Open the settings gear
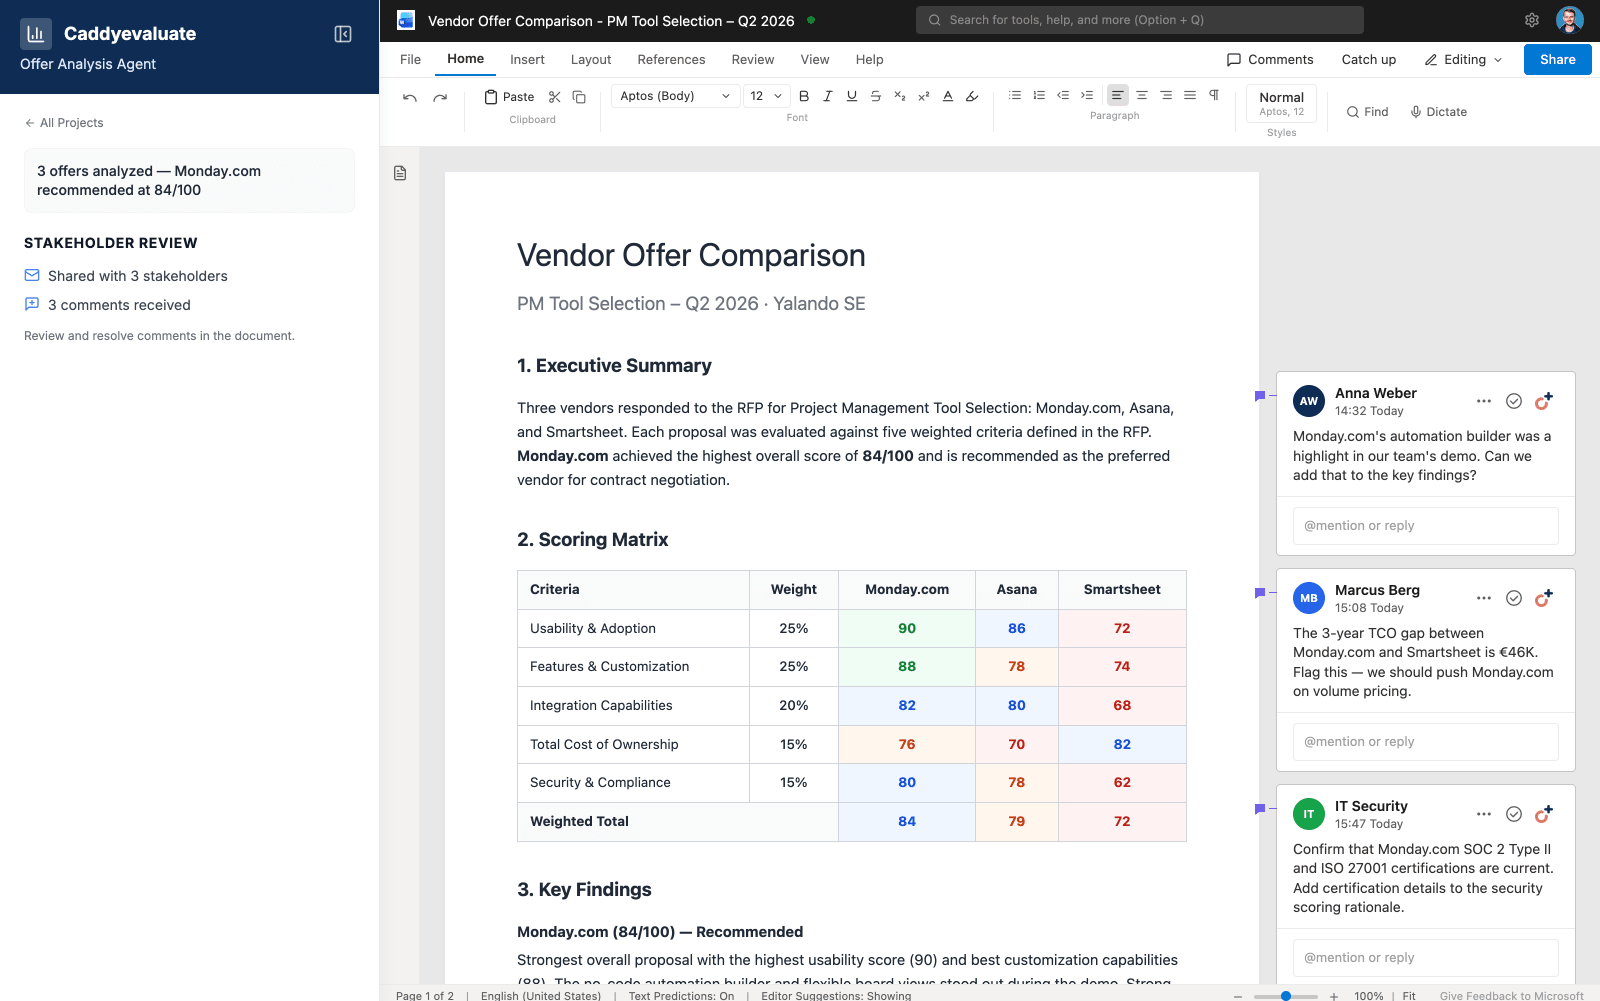The image size is (1600, 1001). [1532, 20]
